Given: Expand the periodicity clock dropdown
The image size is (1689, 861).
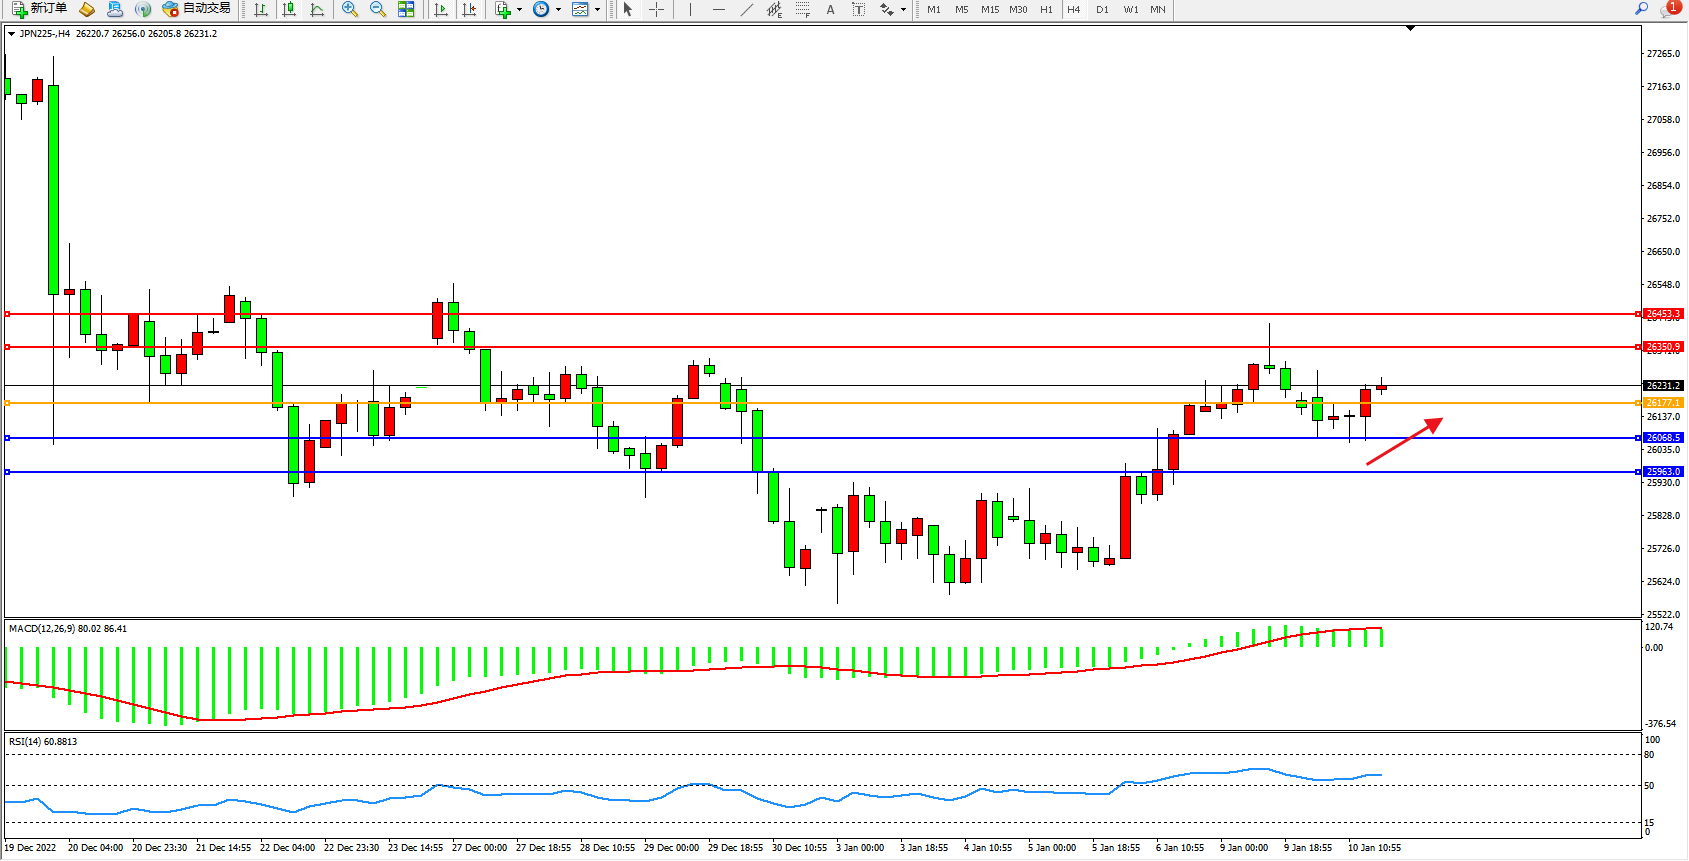Looking at the screenshot, I should point(558,9).
